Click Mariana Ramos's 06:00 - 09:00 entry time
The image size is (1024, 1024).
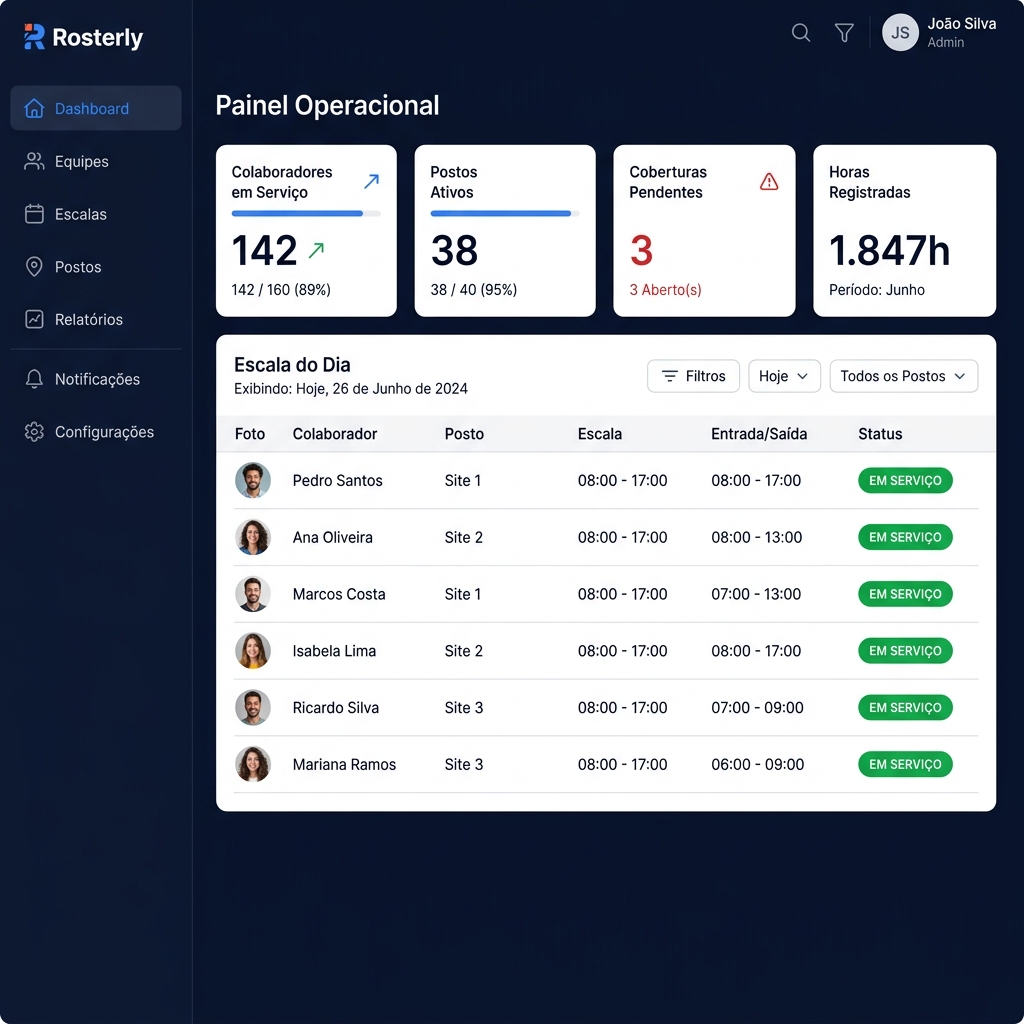(757, 764)
